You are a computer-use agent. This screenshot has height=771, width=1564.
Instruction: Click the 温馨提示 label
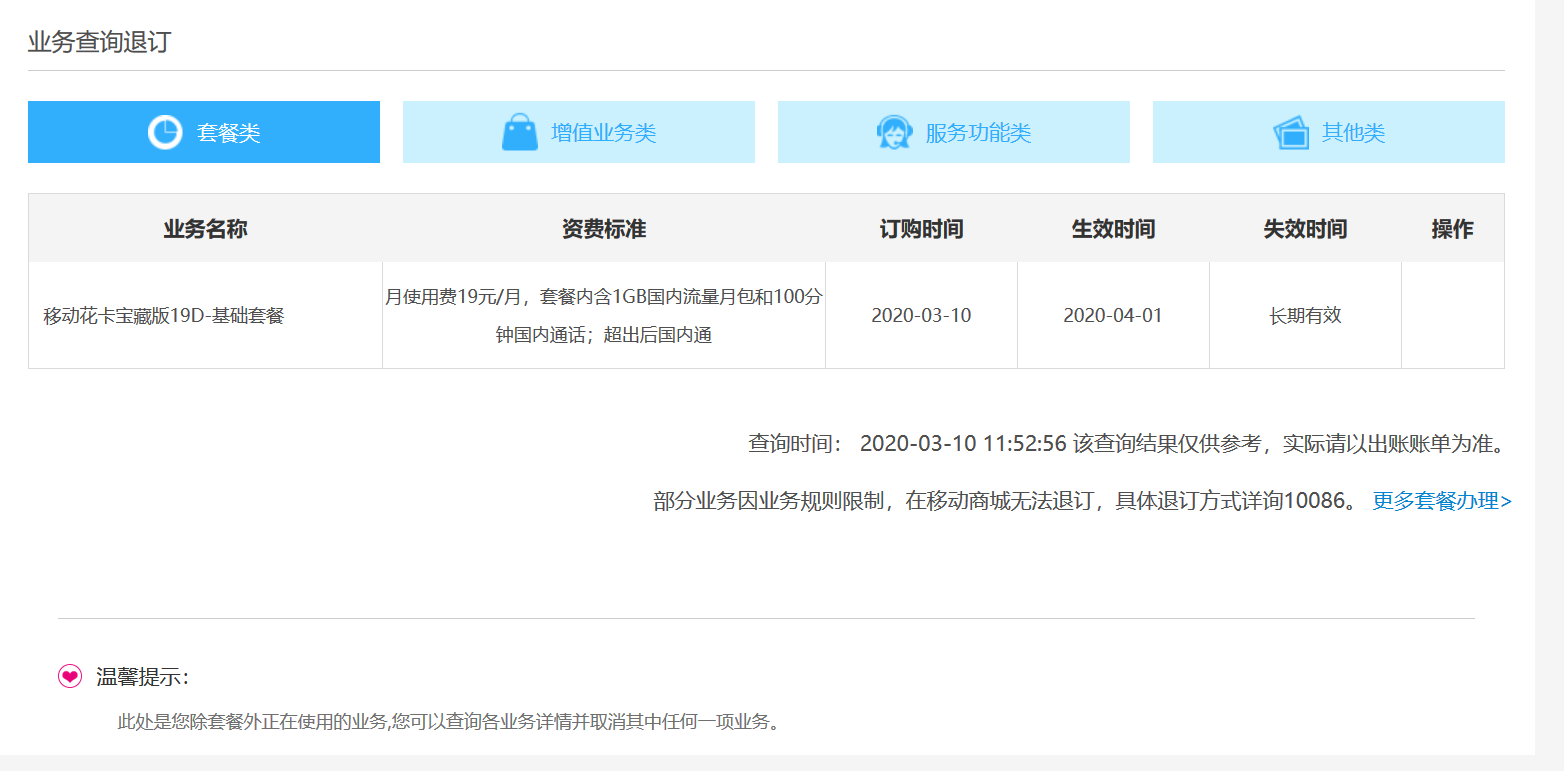[142, 677]
